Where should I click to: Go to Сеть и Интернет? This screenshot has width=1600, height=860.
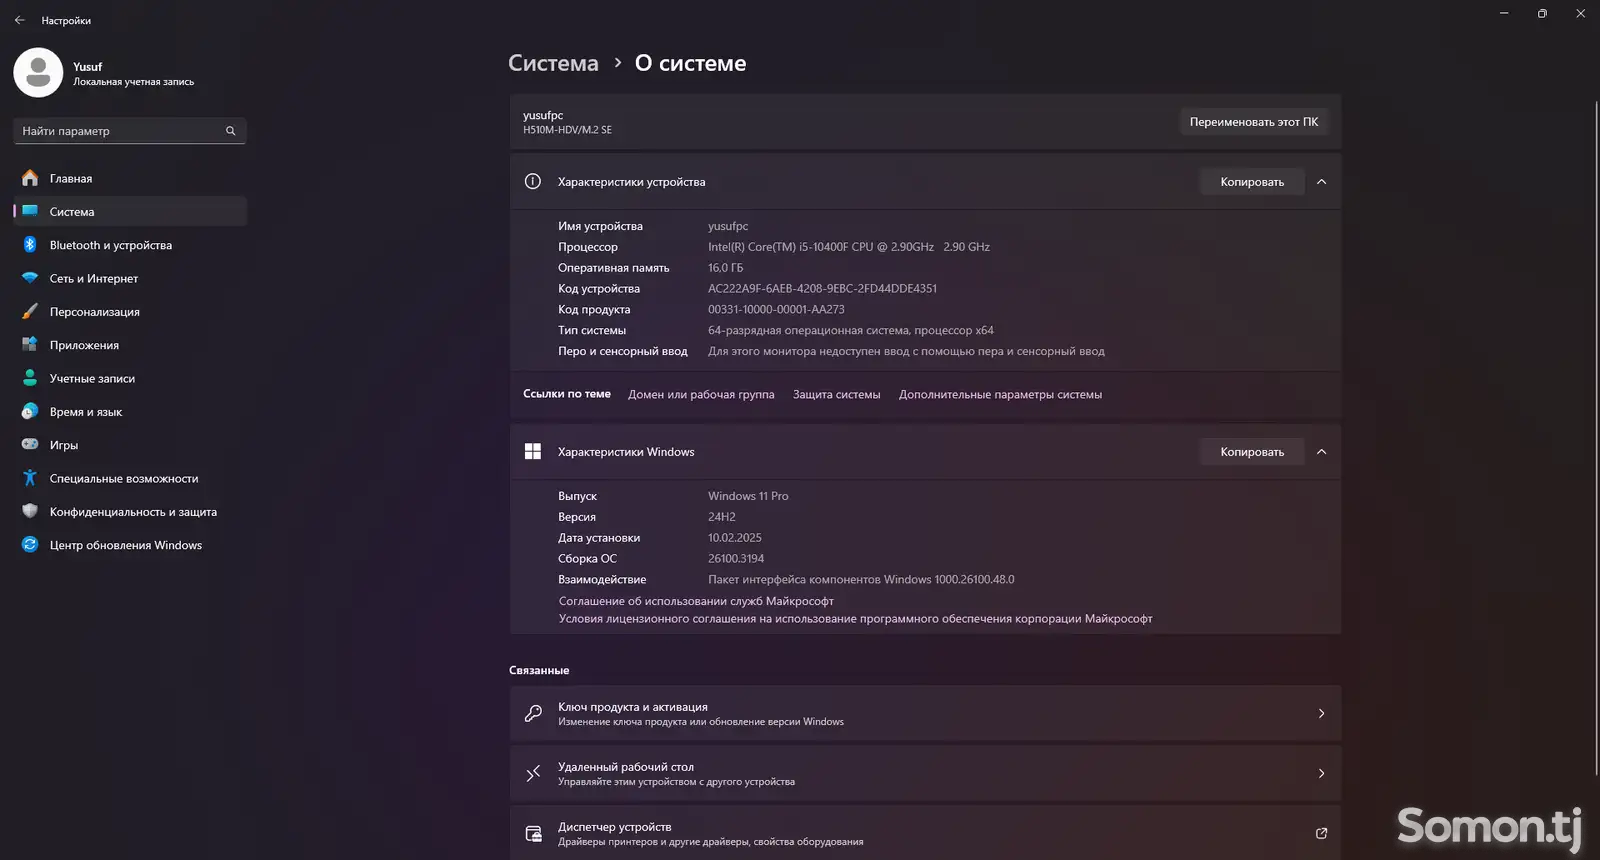130,278
